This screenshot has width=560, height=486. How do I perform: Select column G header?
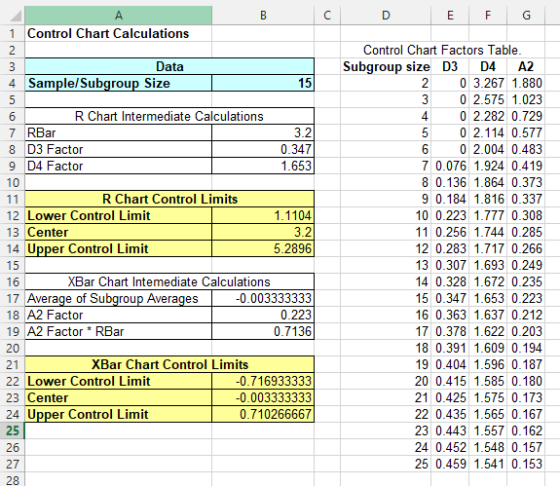[526, 15]
